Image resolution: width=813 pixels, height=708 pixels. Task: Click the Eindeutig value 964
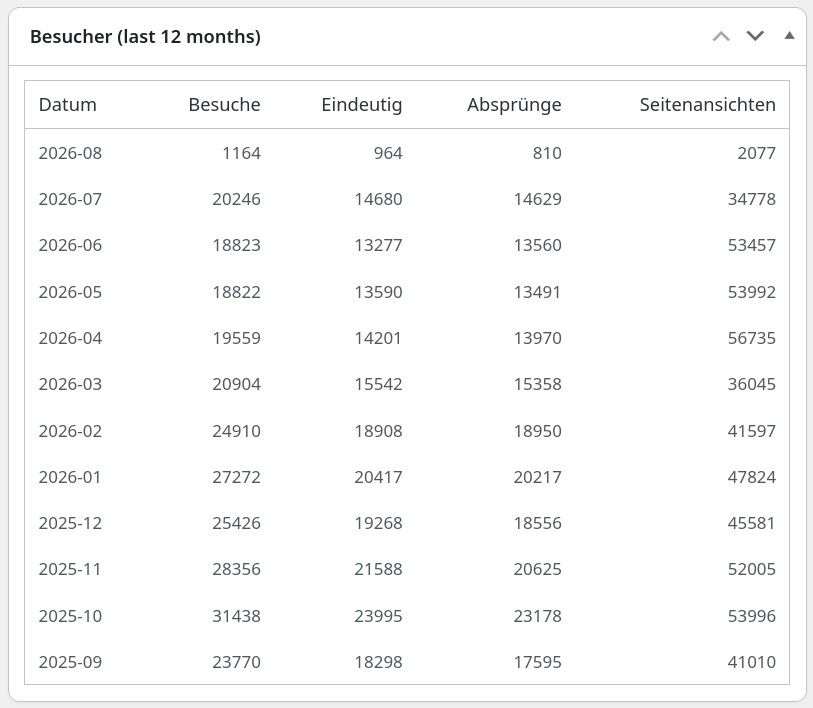click(388, 153)
